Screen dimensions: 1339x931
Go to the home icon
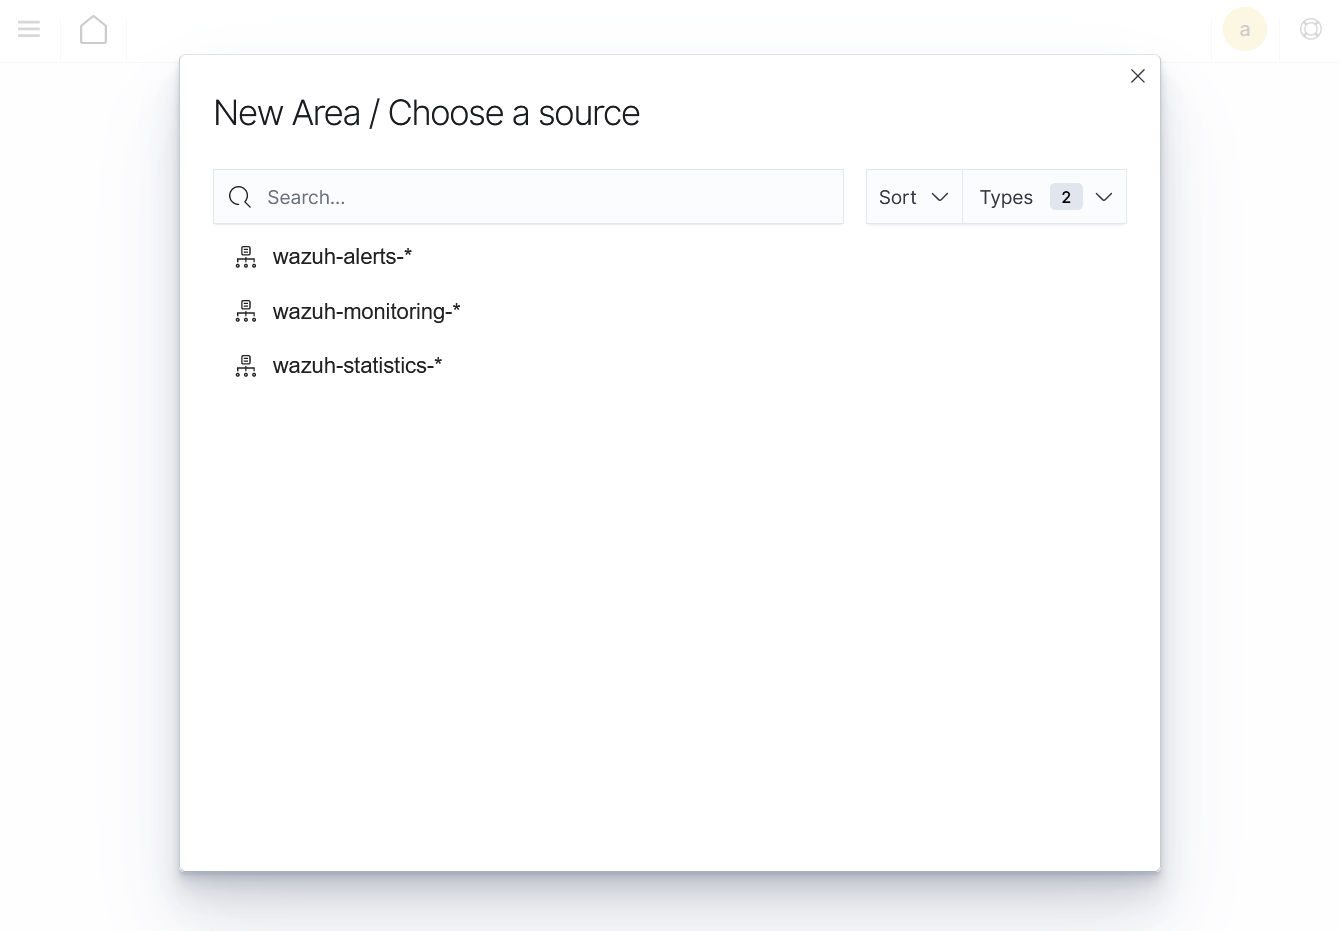click(93, 30)
